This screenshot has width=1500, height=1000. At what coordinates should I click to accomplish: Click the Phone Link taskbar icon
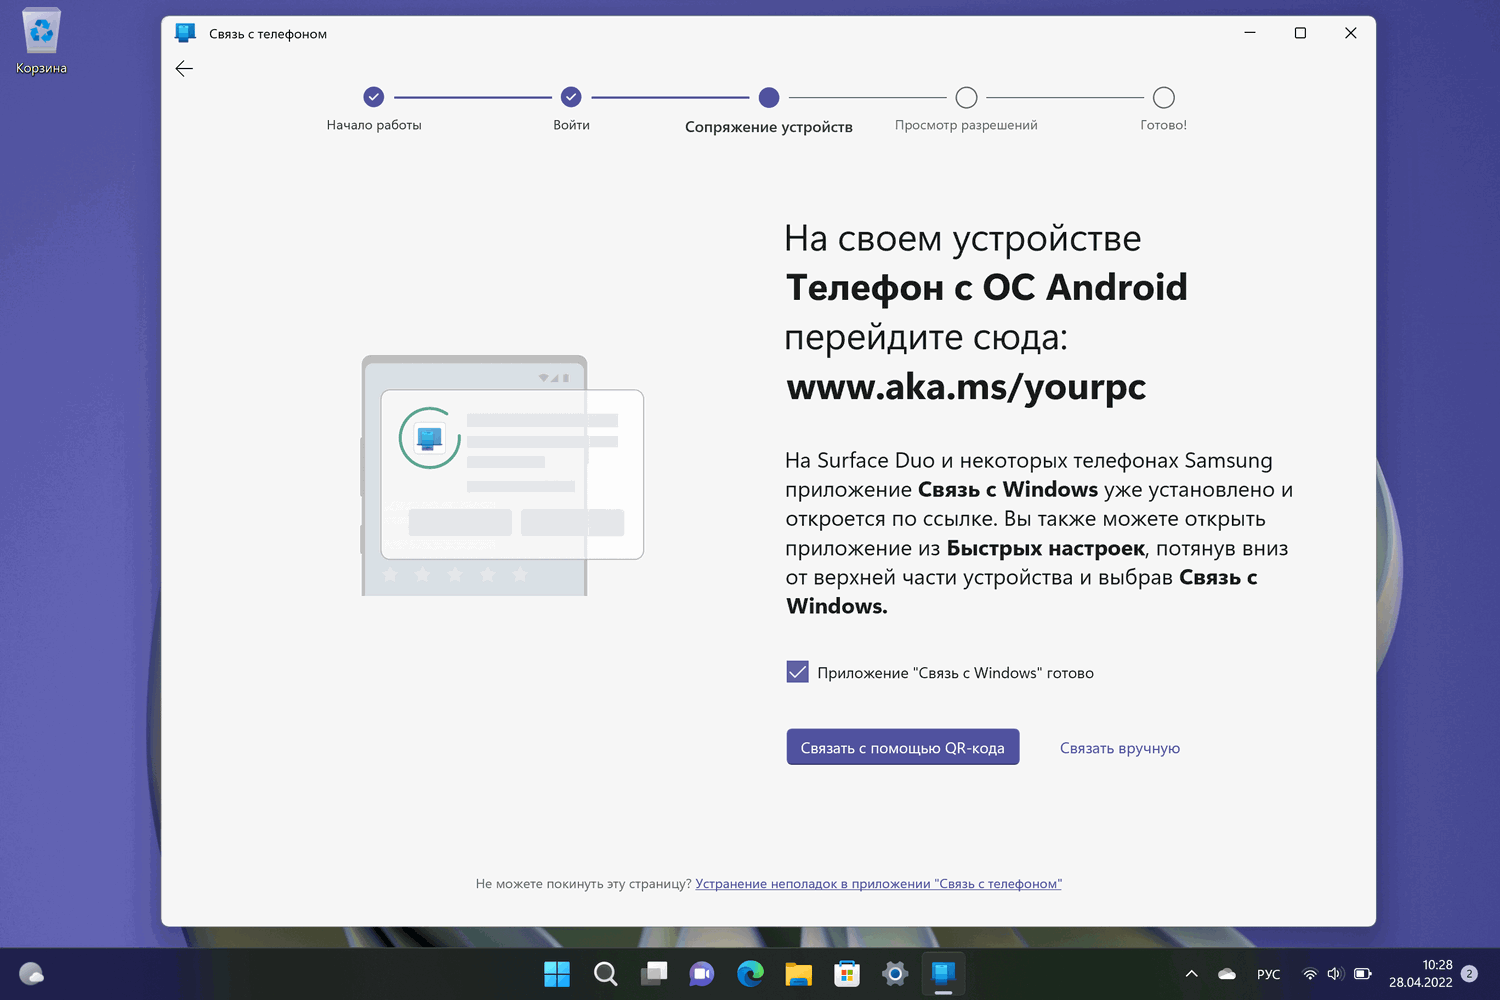[x=943, y=974]
